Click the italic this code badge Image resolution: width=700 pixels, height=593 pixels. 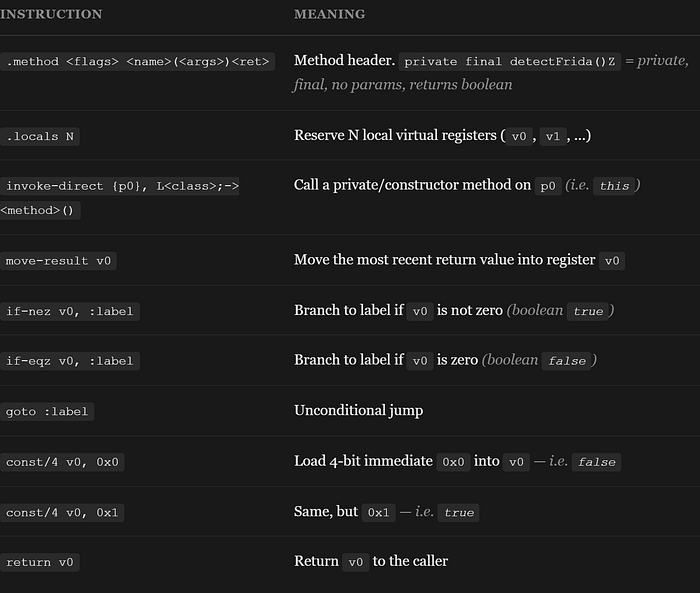point(614,186)
